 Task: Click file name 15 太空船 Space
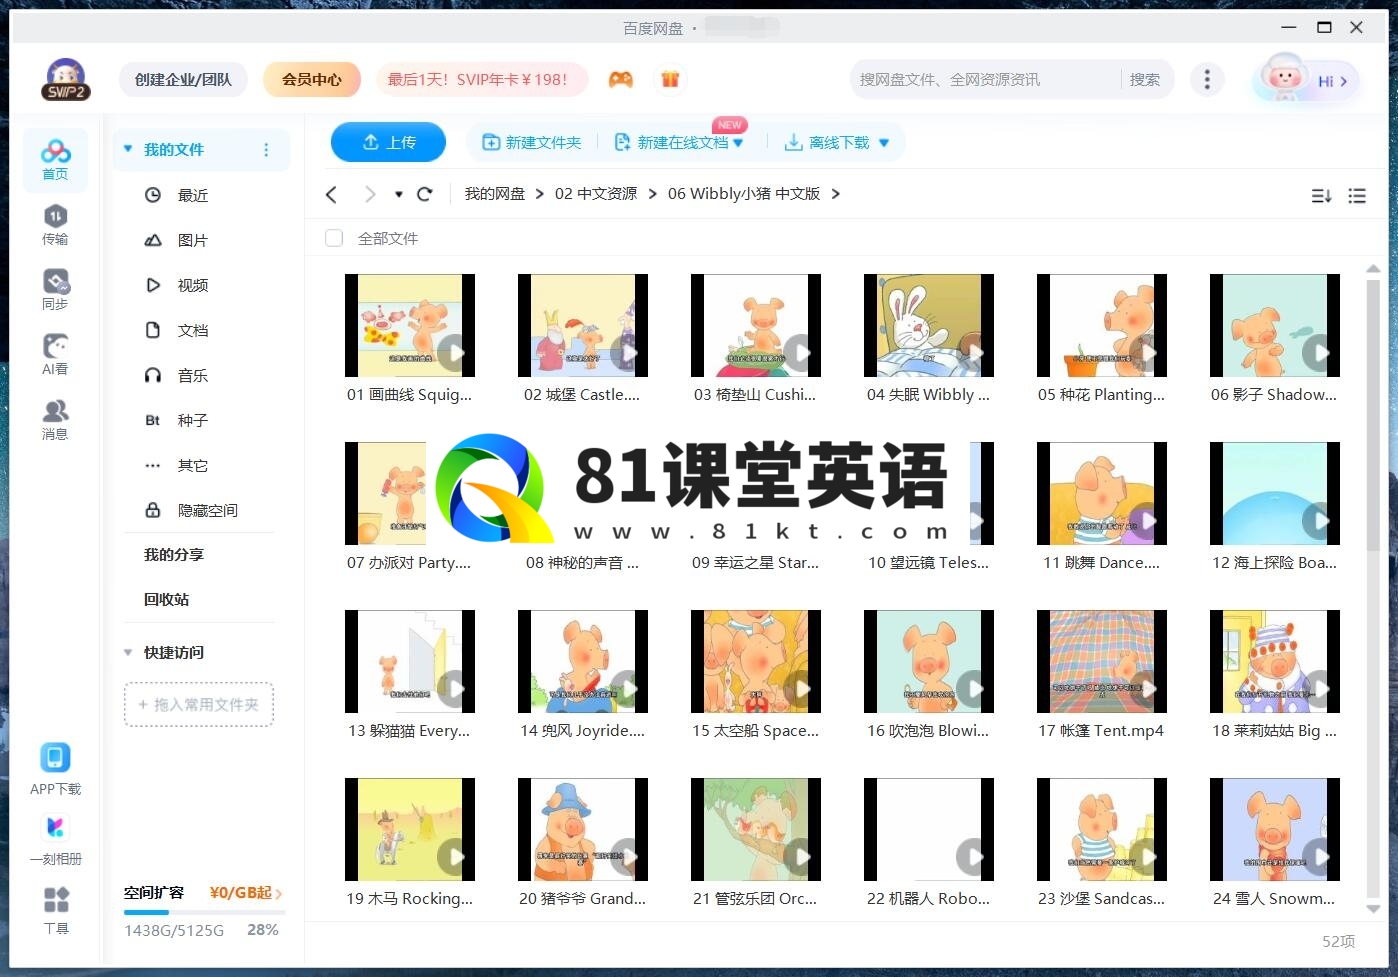click(756, 731)
